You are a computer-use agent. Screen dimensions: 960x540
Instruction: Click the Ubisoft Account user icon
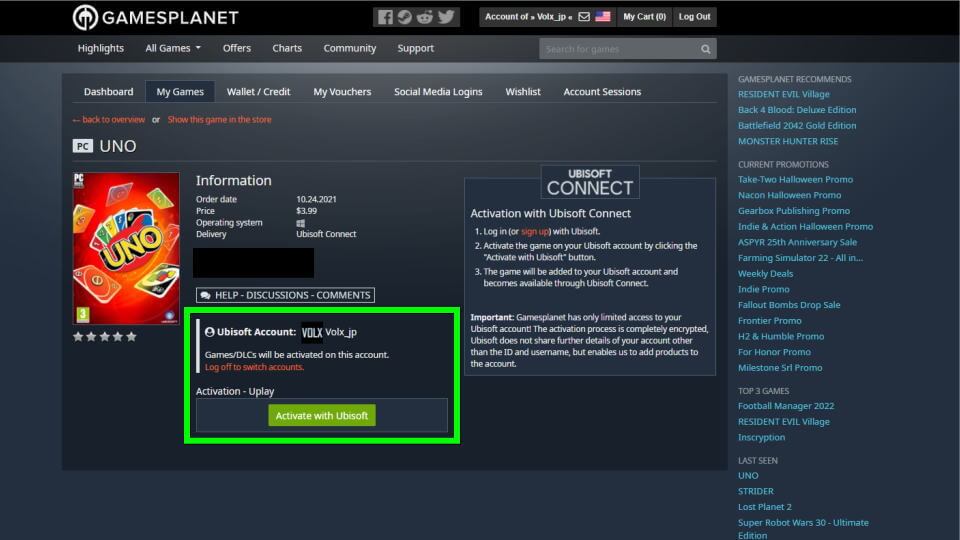[209, 332]
